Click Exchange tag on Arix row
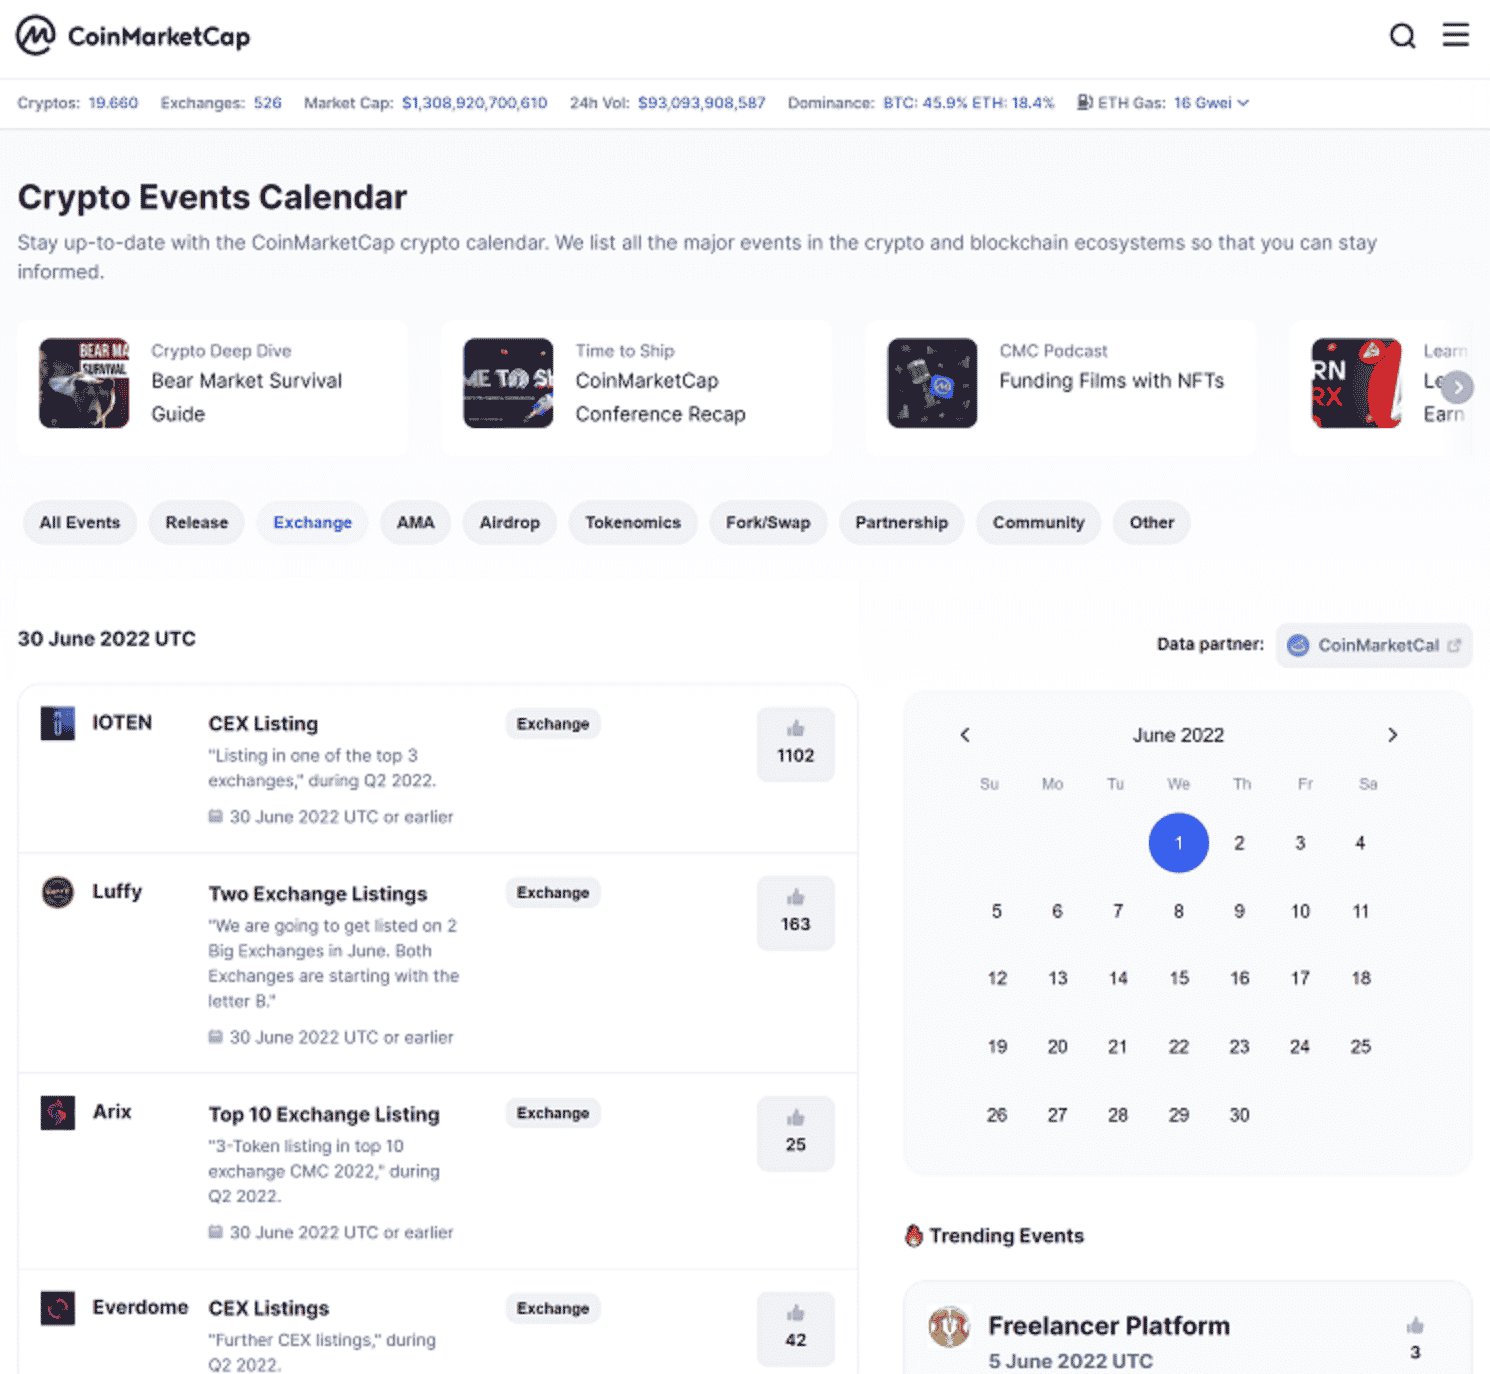The image size is (1490, 1374). [x=553, y=1113]
